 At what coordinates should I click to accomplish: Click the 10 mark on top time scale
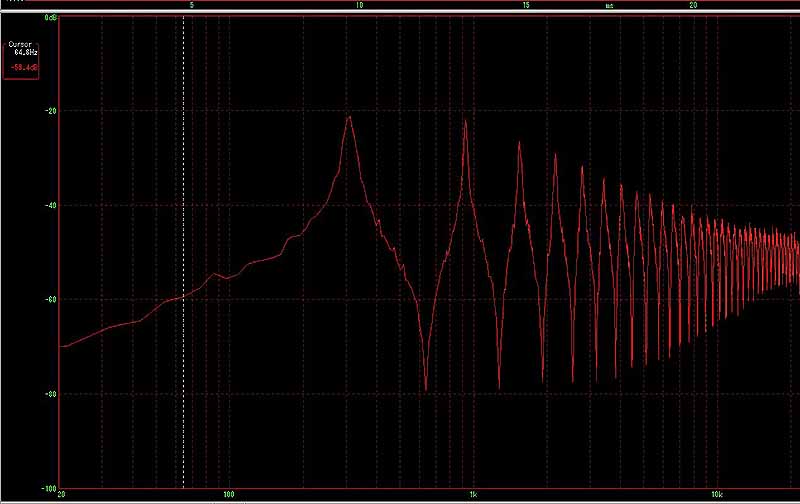tap(359, 5)
